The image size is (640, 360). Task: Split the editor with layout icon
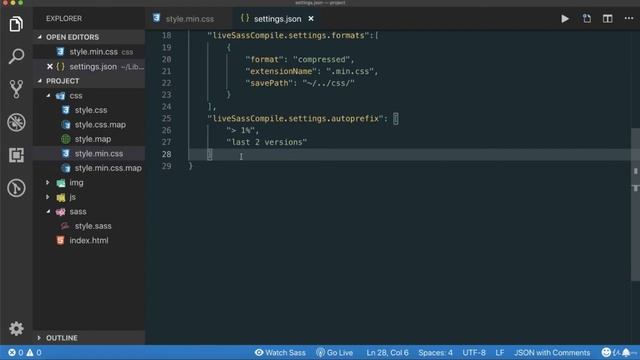(607, 19)
